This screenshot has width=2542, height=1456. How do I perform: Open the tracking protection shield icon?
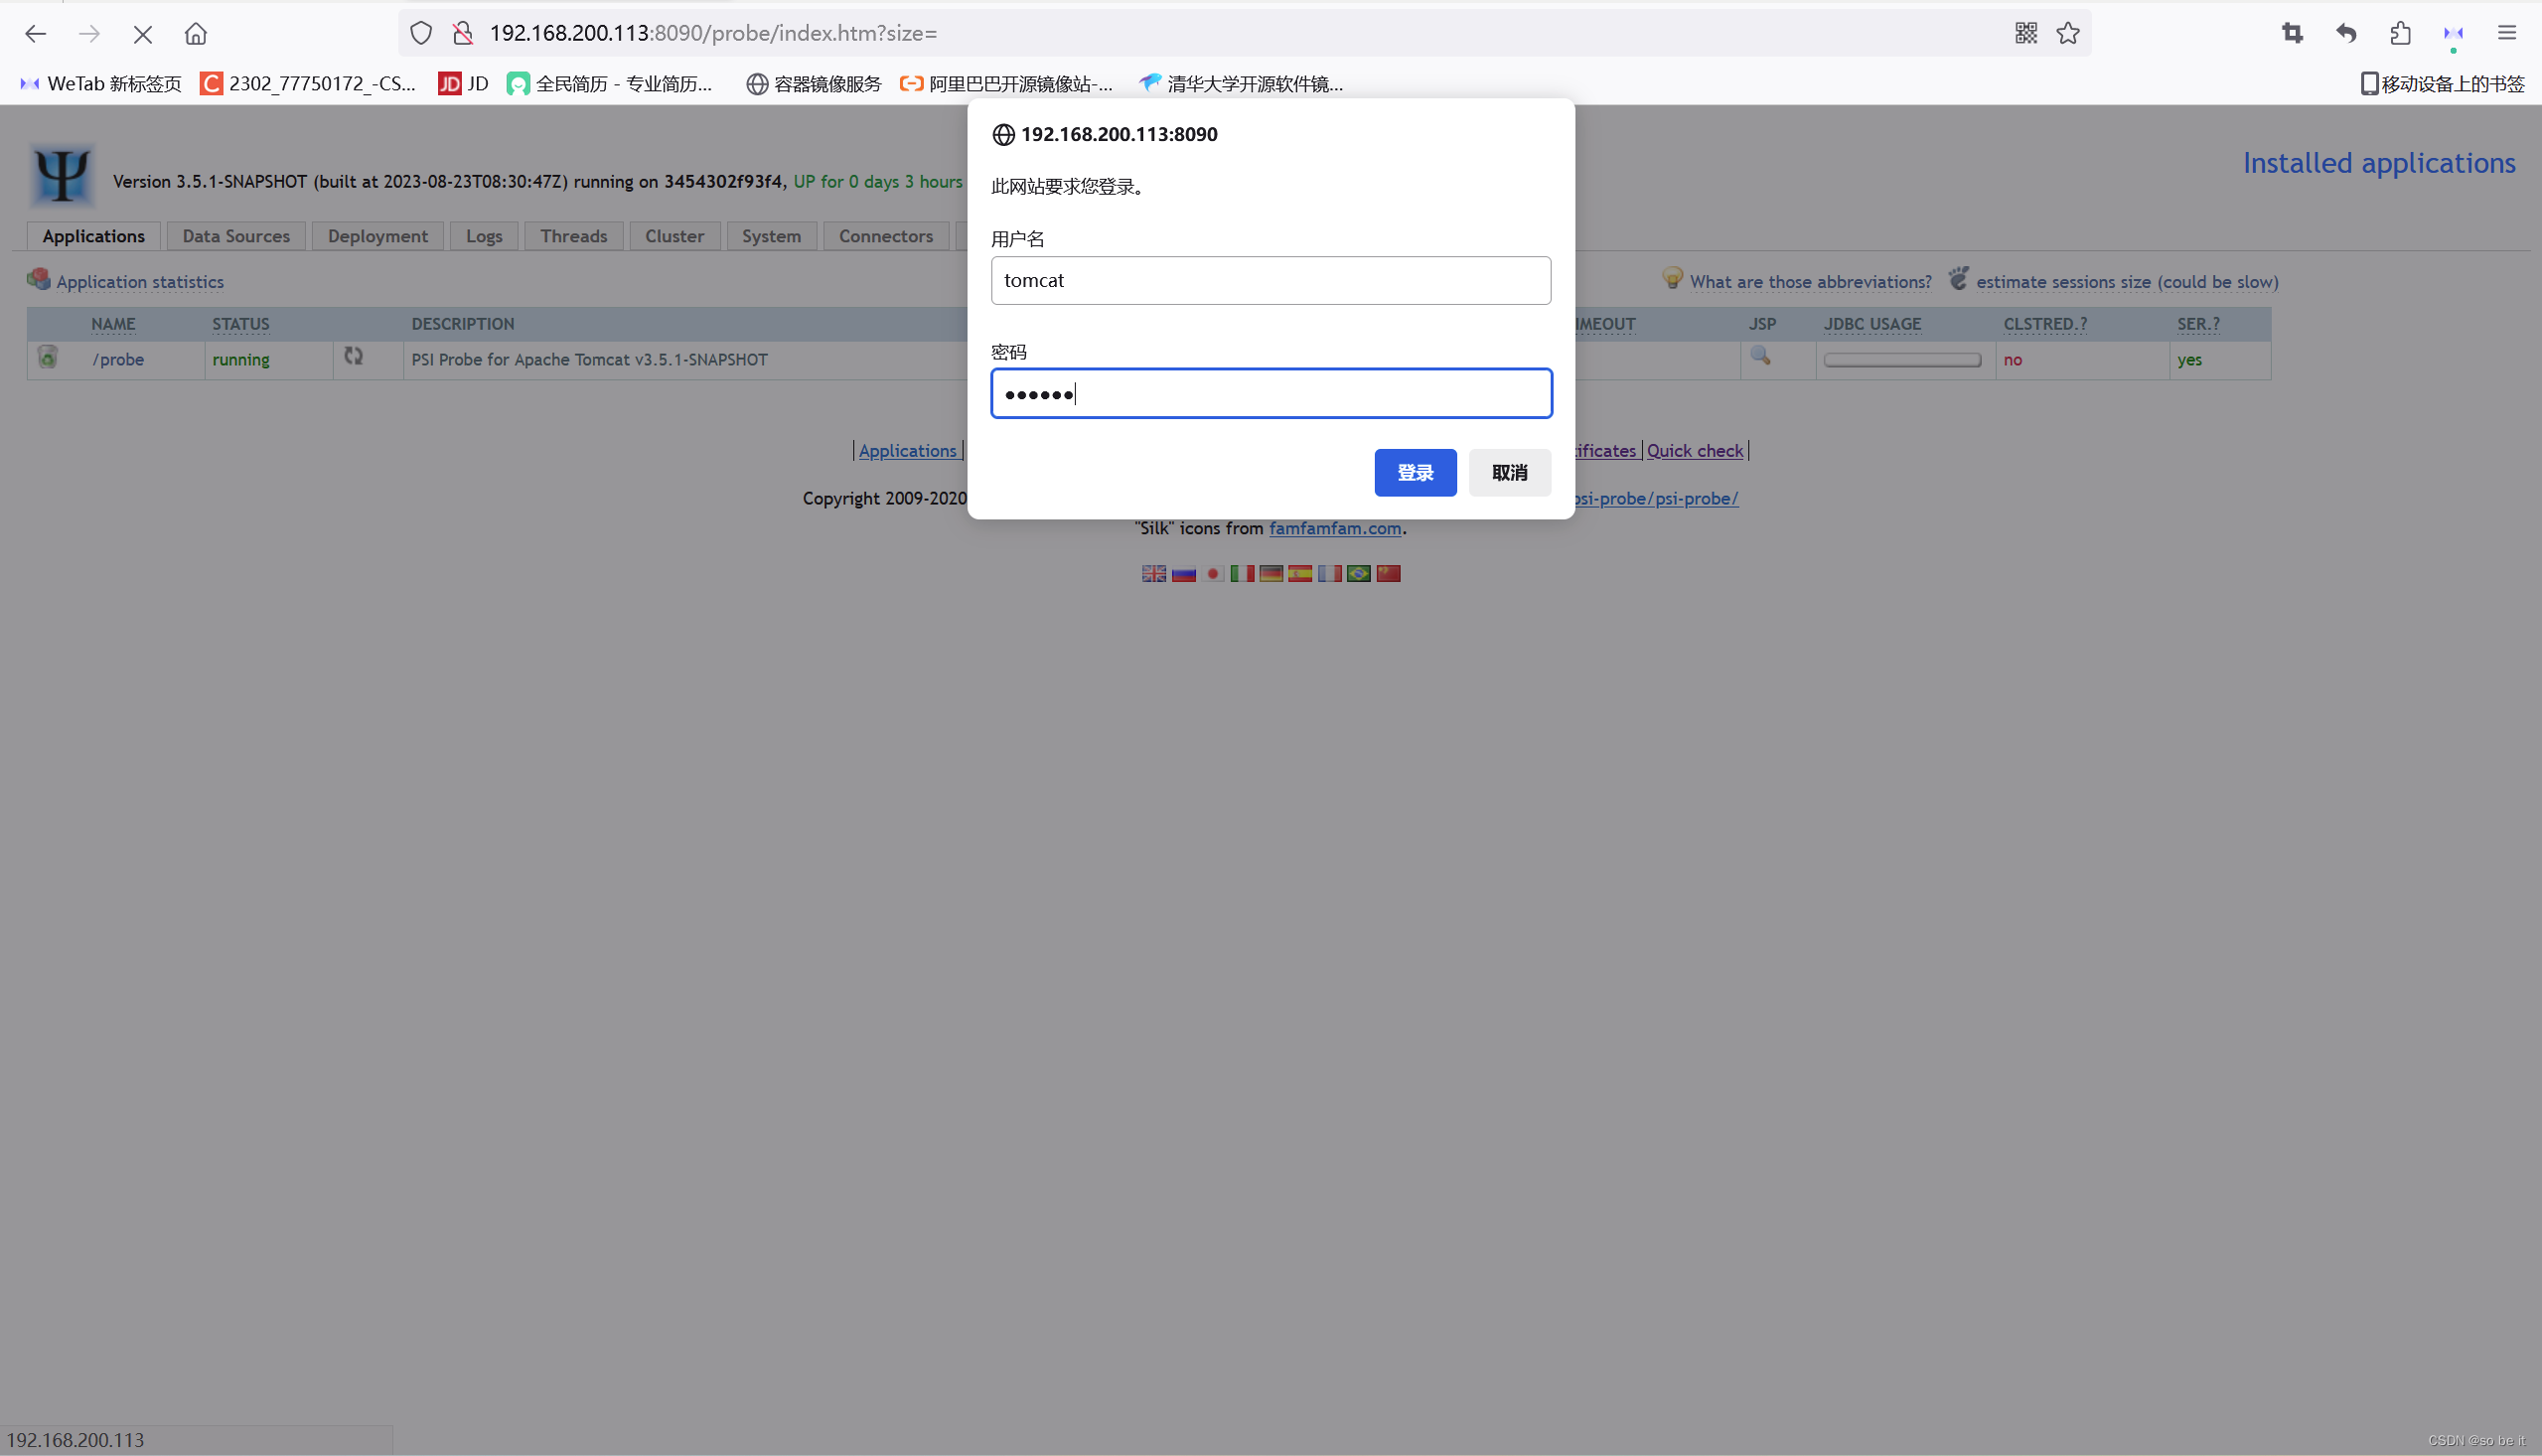click(x=421, y=33)
